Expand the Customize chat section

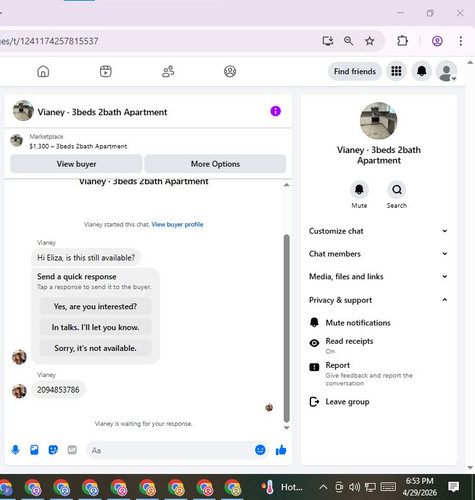coord(378,231)
